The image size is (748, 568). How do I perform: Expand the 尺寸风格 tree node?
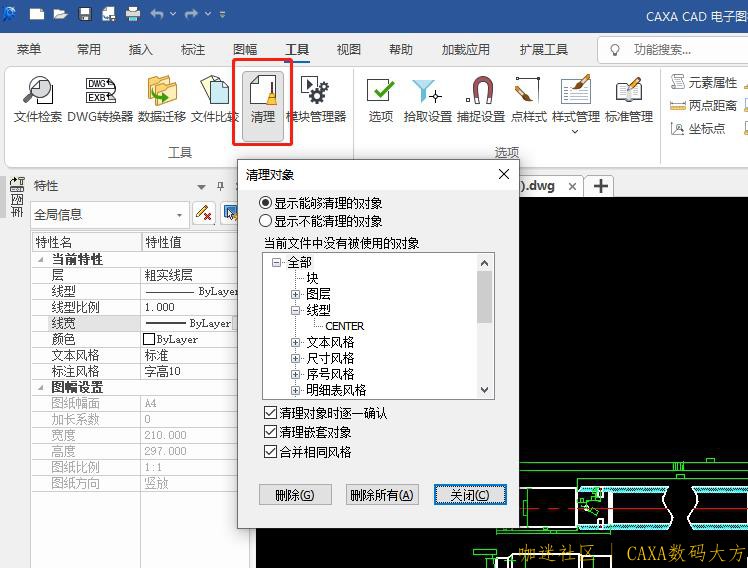(x=295, y=358)
